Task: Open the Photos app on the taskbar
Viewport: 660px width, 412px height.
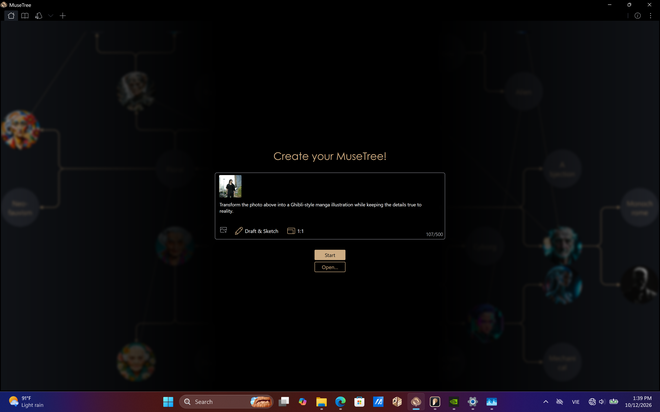Action: [x=492, y=401]
